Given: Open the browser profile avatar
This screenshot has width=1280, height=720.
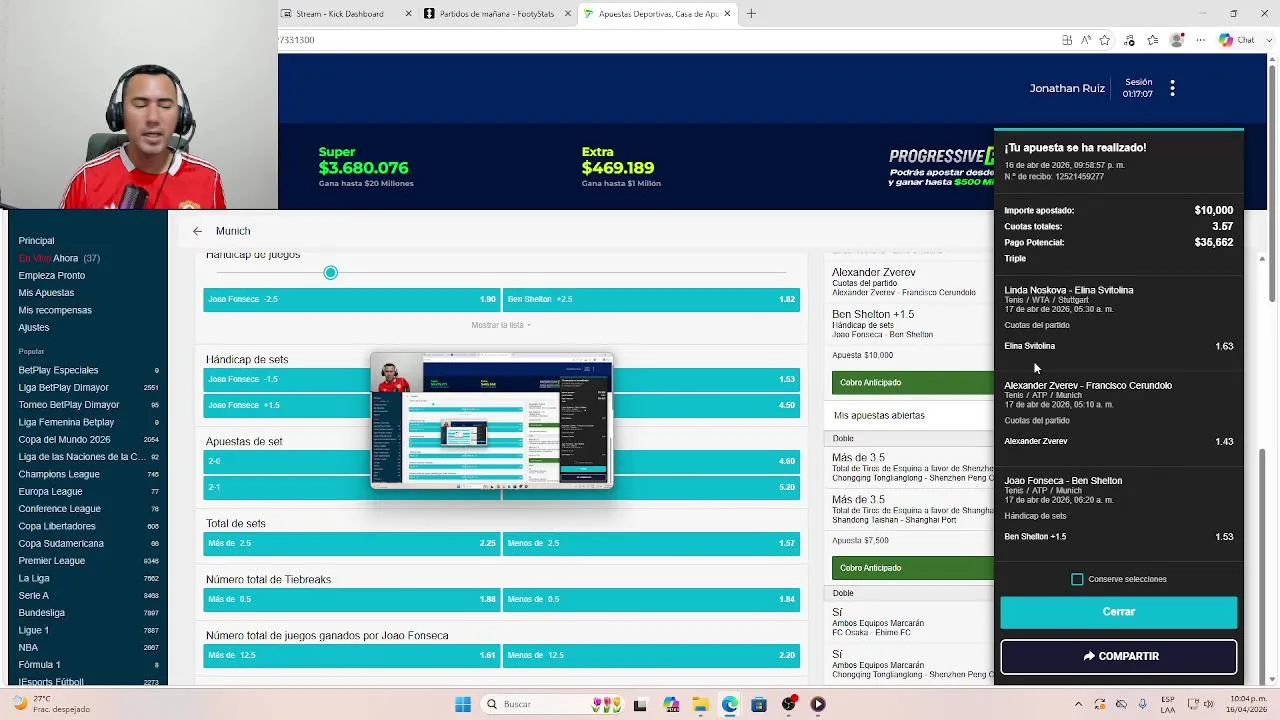Looking at the screenshot, I should [1177, 40].
